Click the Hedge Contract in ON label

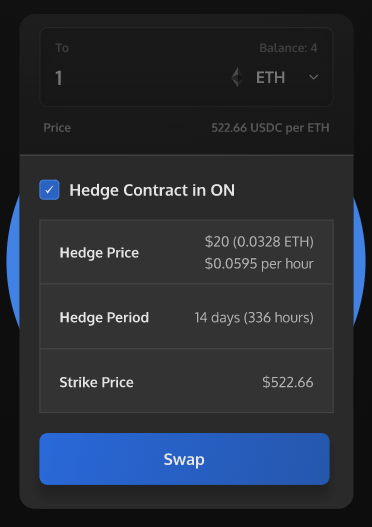point(152,190)
